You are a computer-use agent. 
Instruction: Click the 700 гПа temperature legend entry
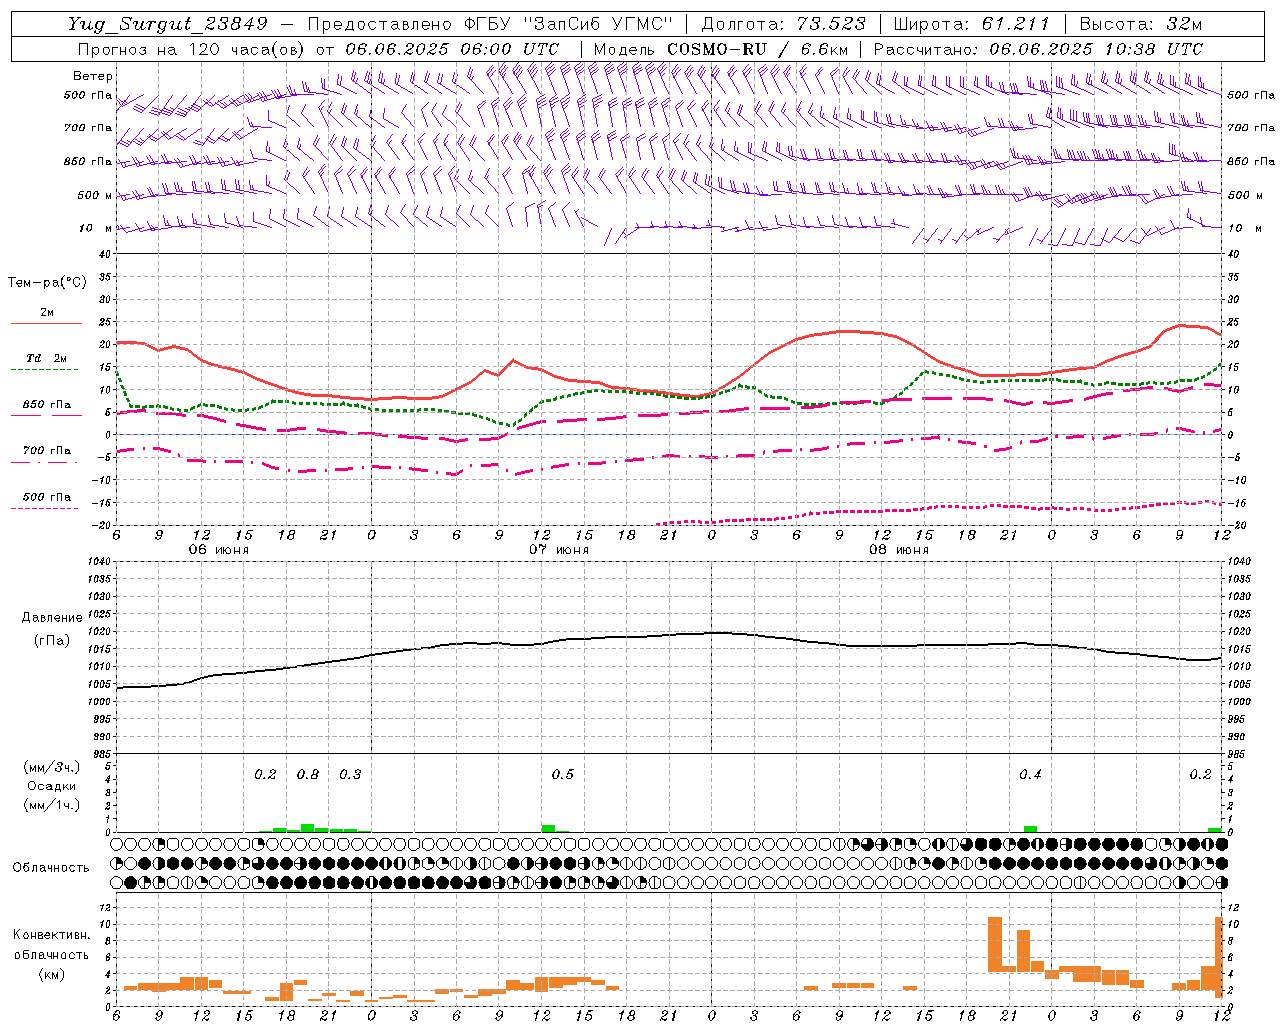pos(47,451)
